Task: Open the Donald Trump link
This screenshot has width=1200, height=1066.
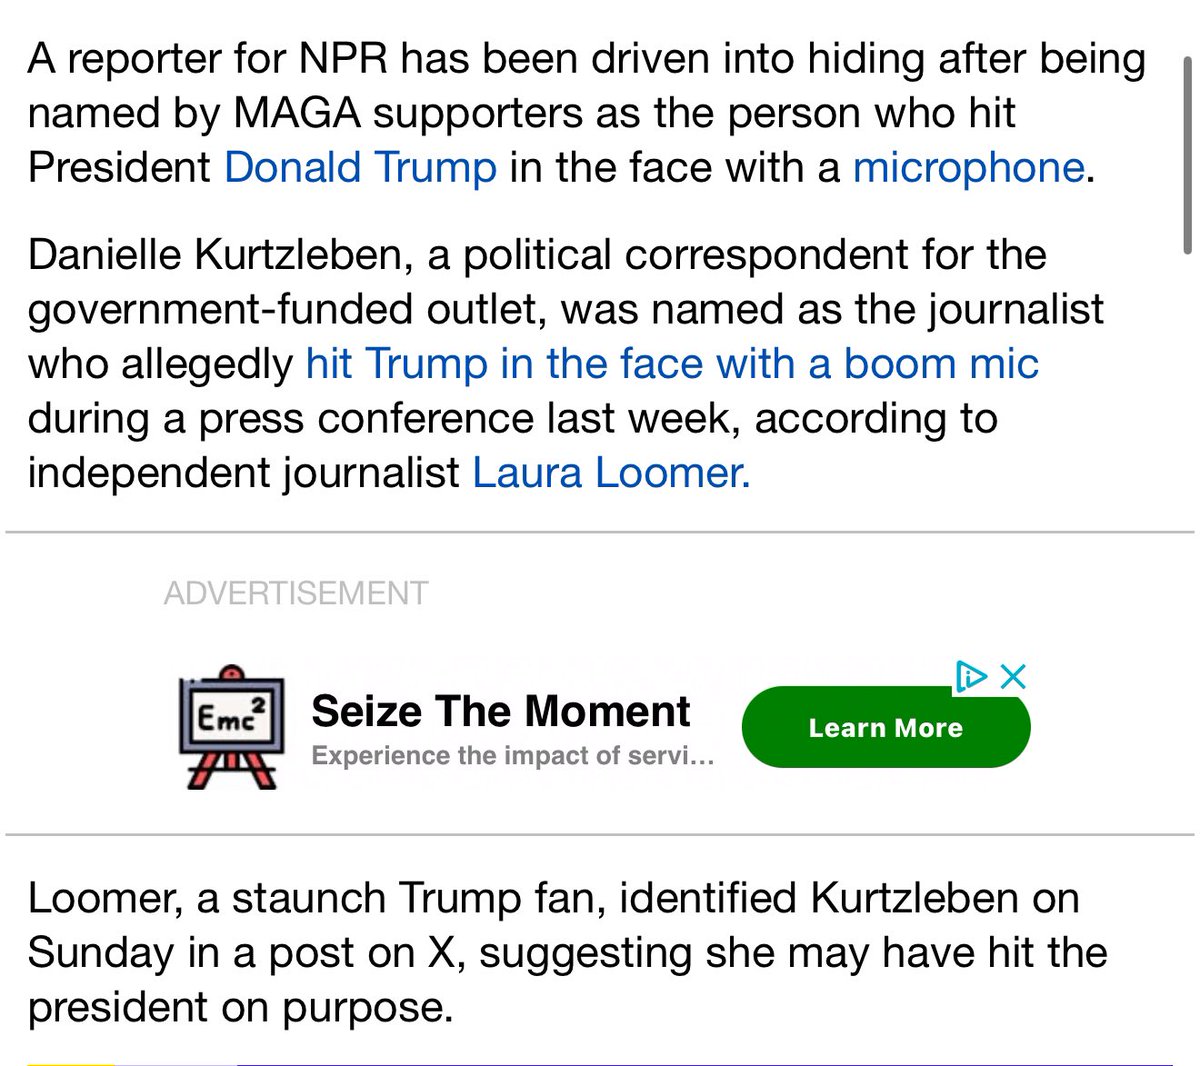Action: click(x=360, y=167)
